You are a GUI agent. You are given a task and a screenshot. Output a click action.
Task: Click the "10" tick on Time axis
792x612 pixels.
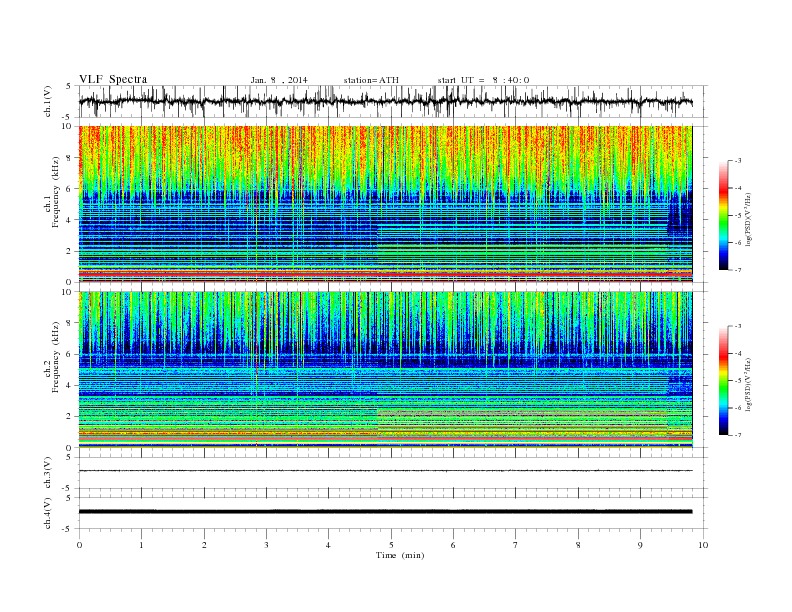coord(703,545)
